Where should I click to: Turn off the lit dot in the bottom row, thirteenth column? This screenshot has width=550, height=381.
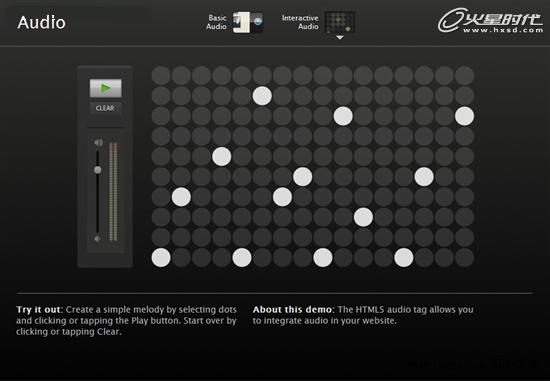pyautogui.click(x=404, y=258)
